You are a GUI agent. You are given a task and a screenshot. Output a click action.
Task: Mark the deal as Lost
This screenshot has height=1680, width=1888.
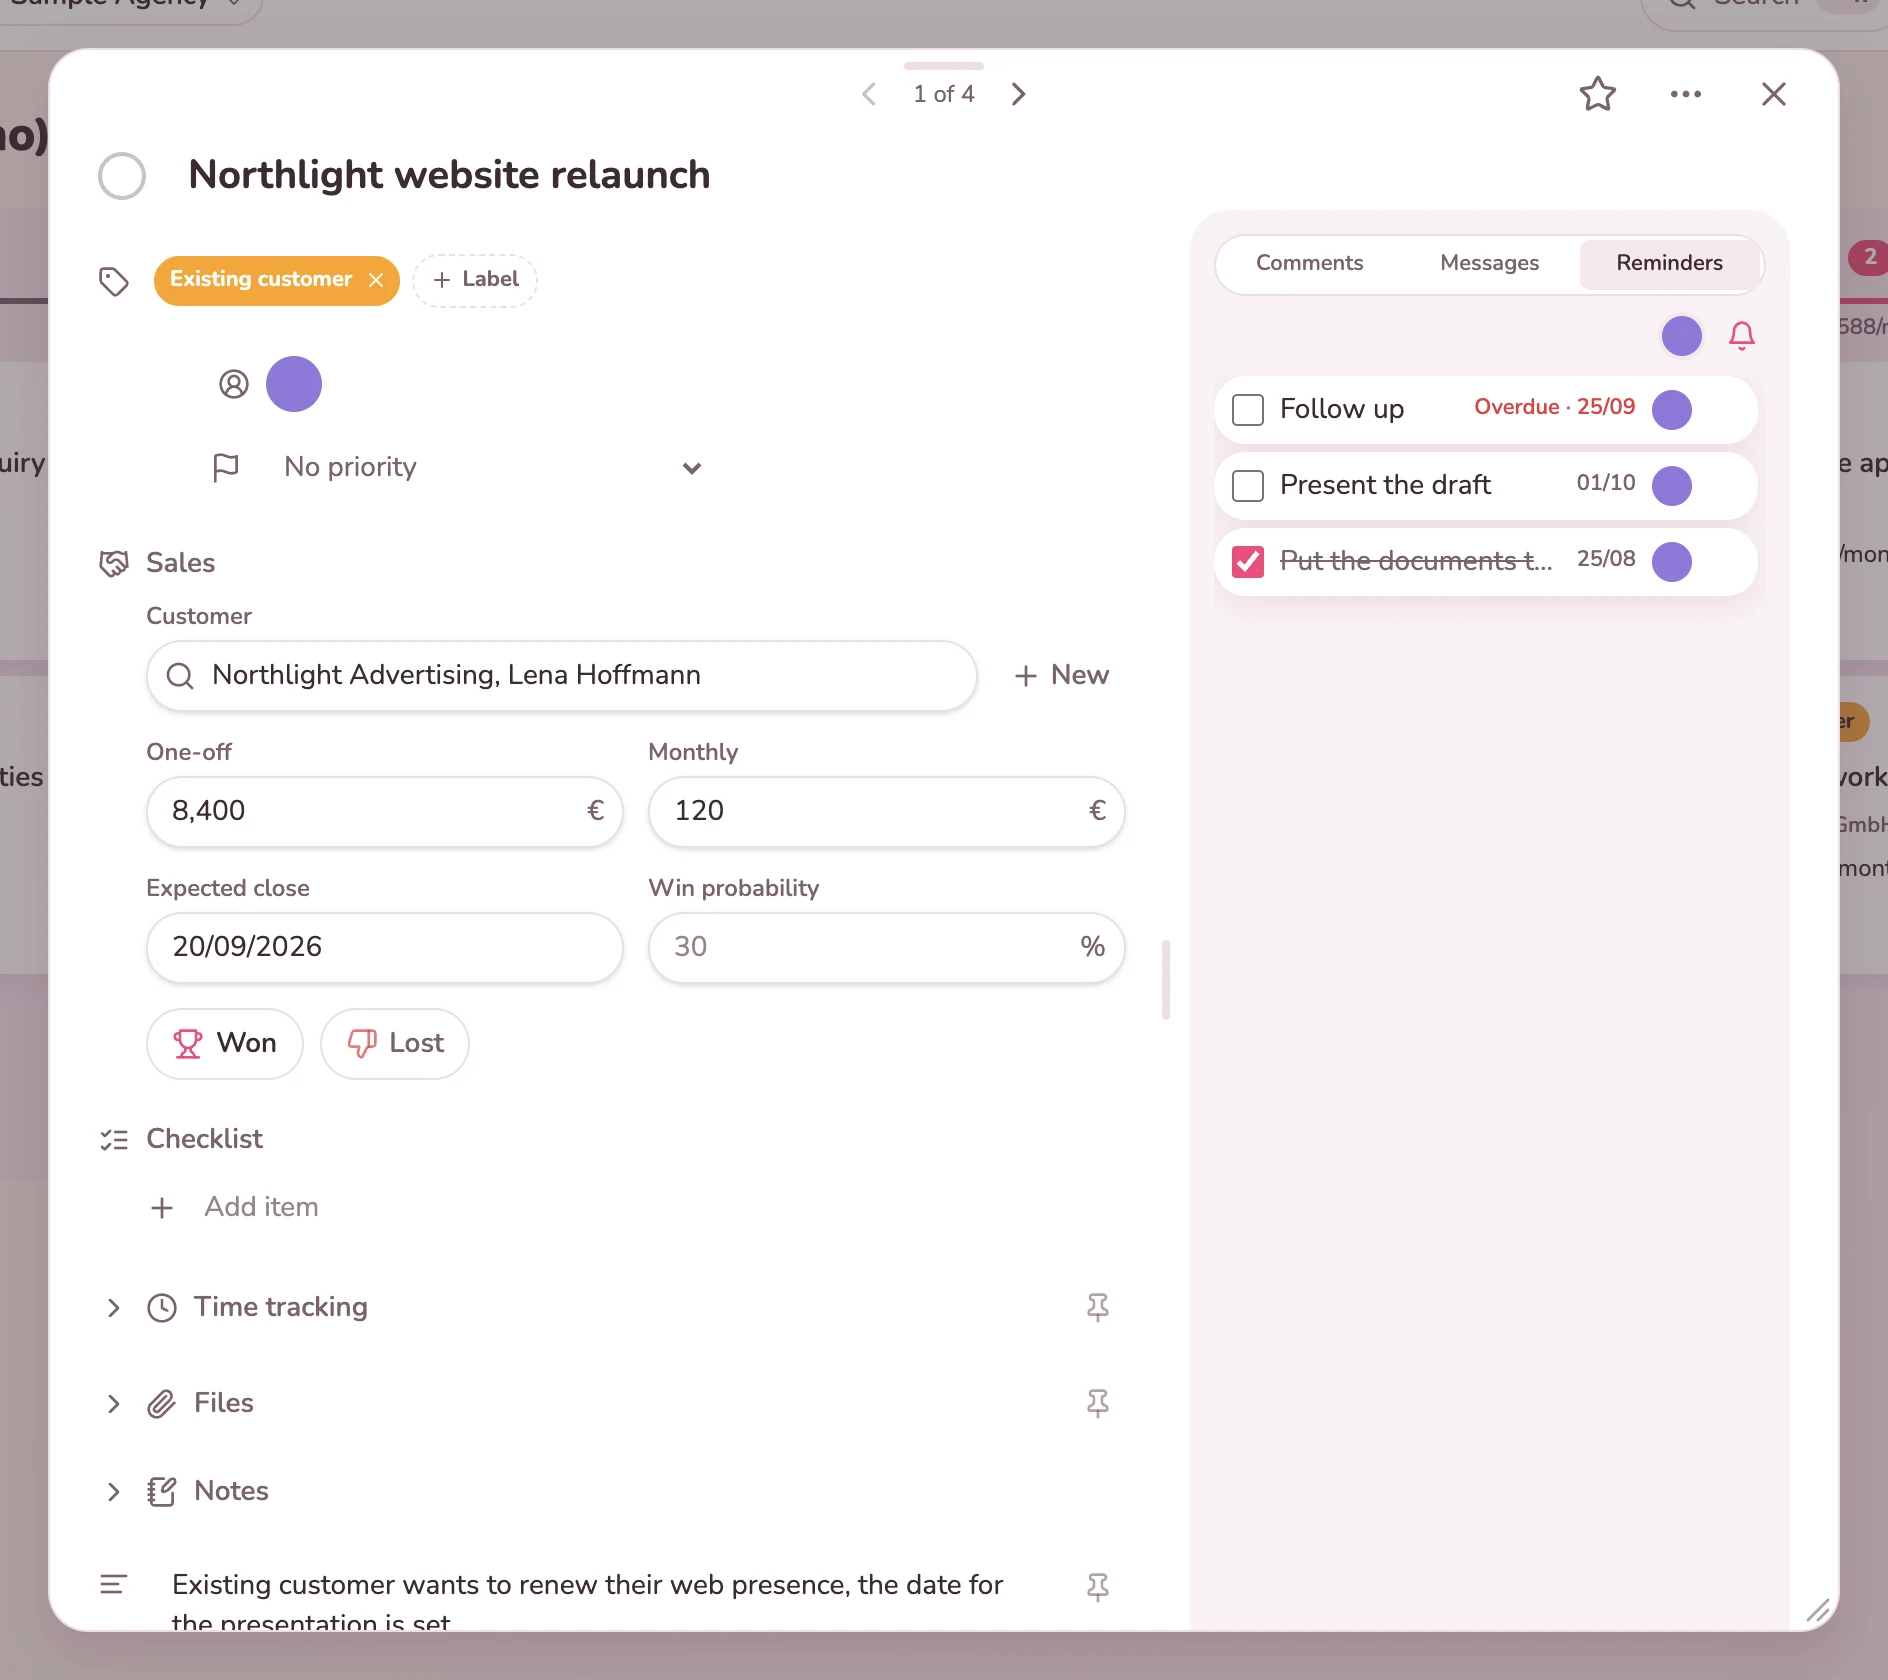tap(395, 1043)
